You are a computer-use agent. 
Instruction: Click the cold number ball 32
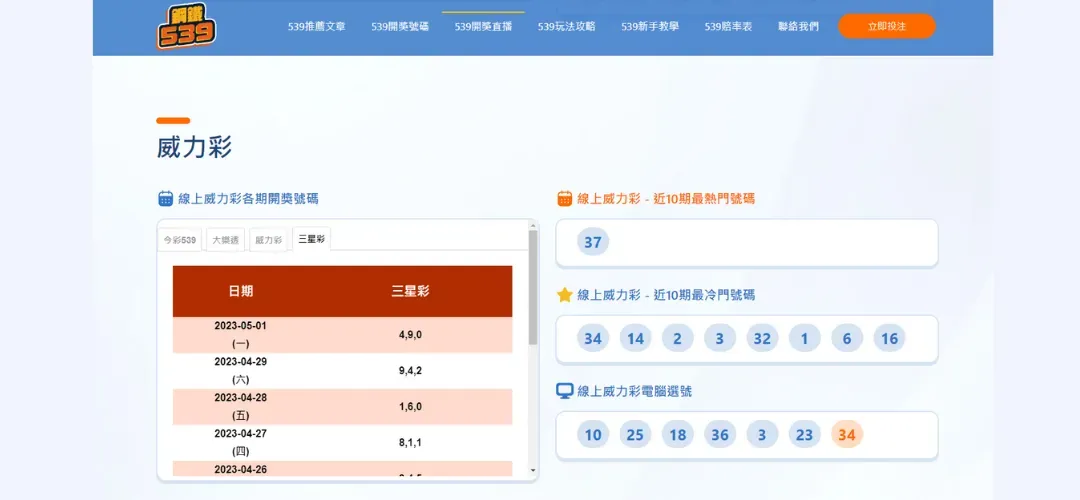(762, 338)
